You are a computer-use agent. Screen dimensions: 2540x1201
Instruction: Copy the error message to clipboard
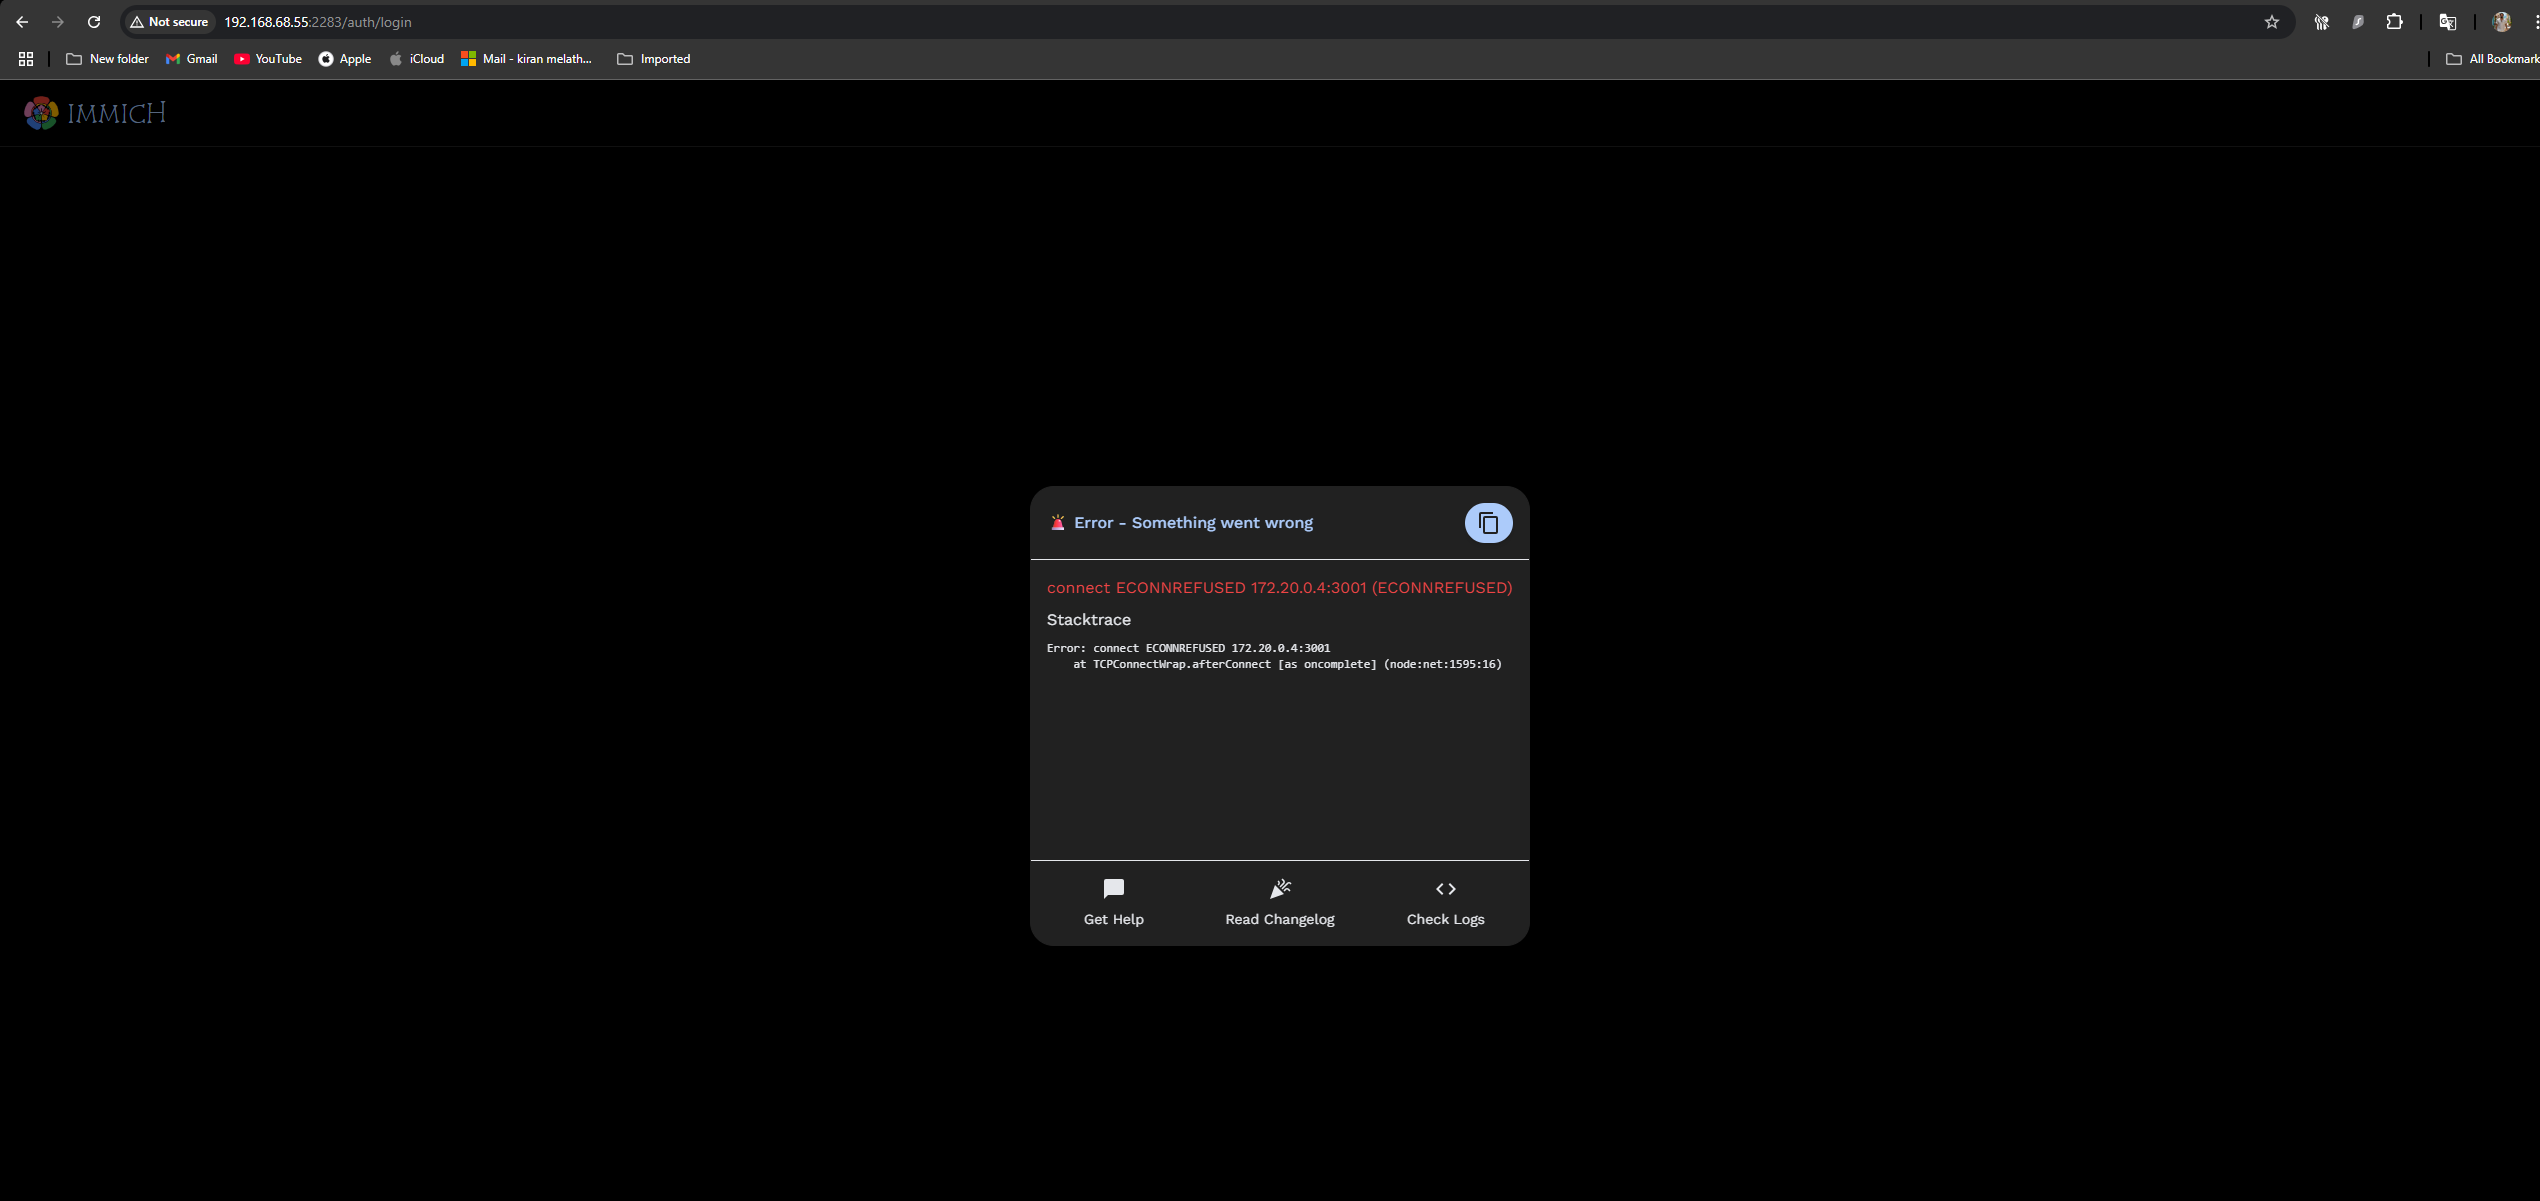[x=1487, y=523]
